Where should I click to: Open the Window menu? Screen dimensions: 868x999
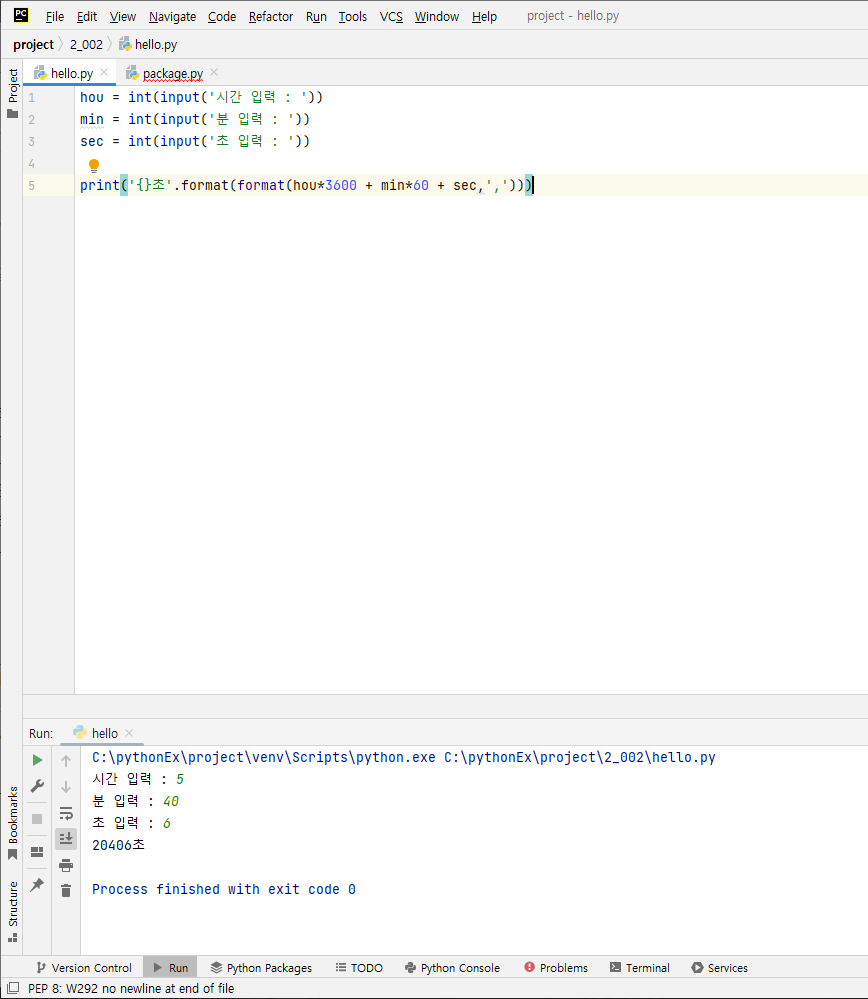point(437,17)
